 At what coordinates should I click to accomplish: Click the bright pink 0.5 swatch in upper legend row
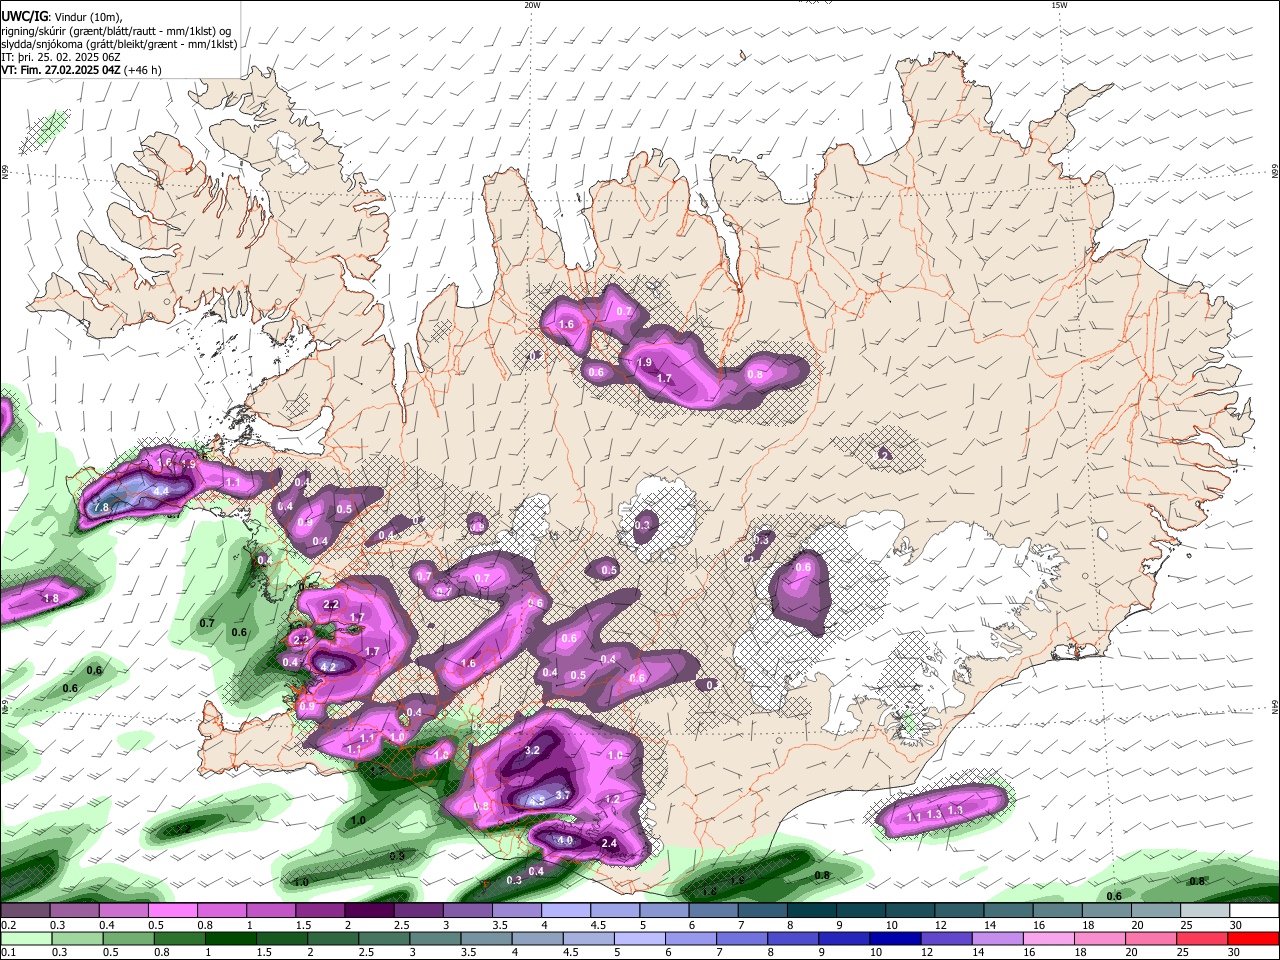coord(172,911)
